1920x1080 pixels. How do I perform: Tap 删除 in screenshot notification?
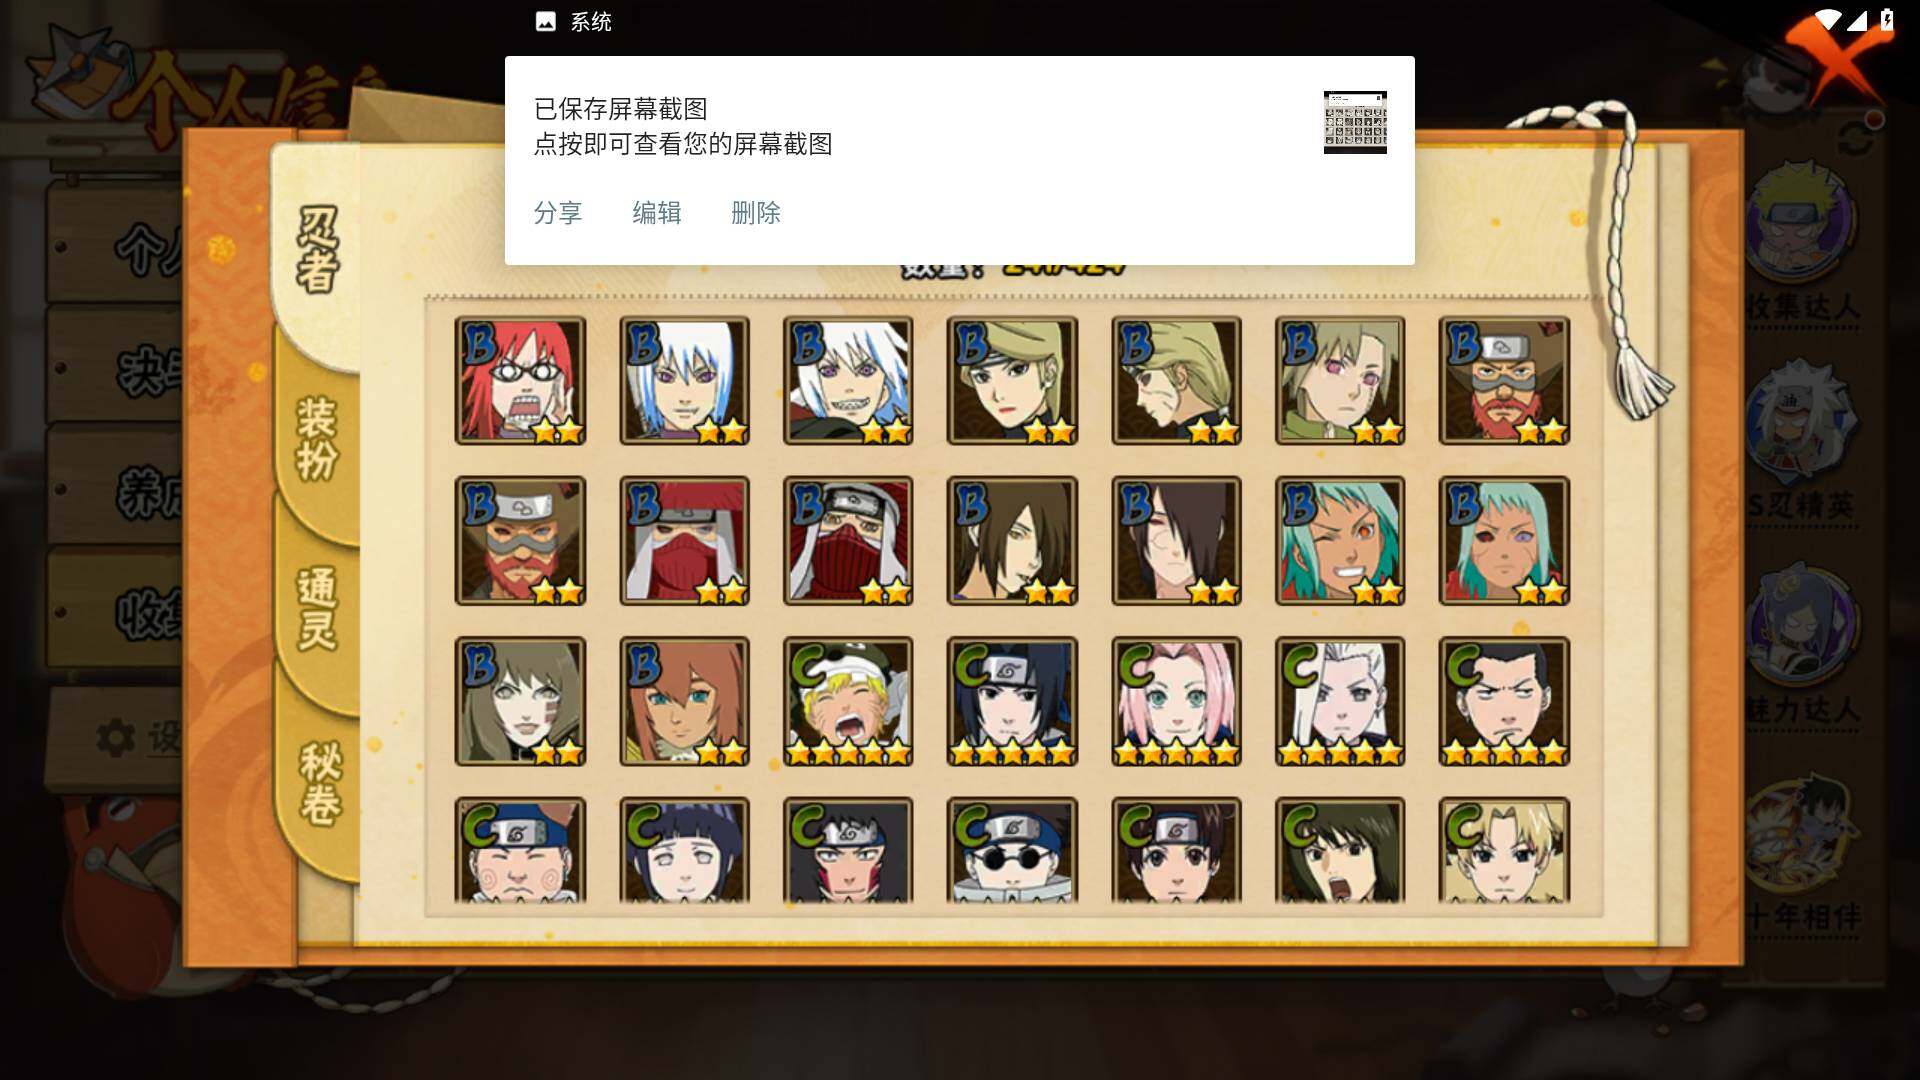tap(756, 213)
